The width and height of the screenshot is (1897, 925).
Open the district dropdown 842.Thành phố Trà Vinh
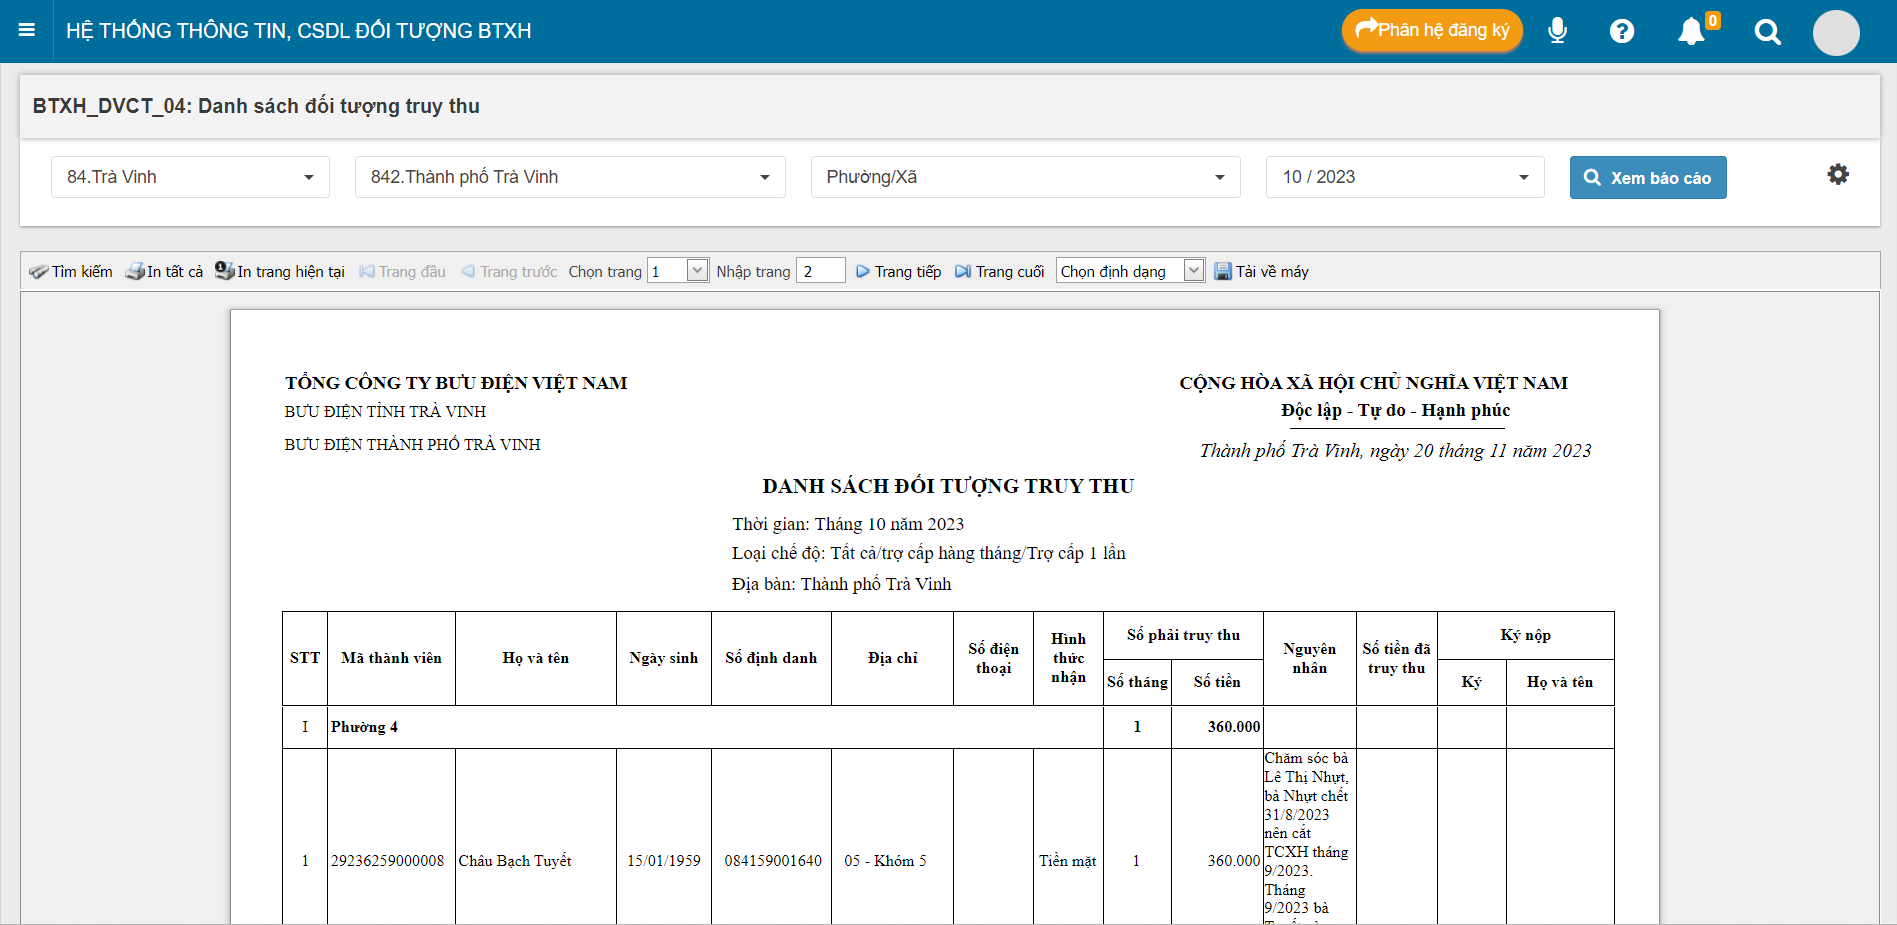point(569,177)
